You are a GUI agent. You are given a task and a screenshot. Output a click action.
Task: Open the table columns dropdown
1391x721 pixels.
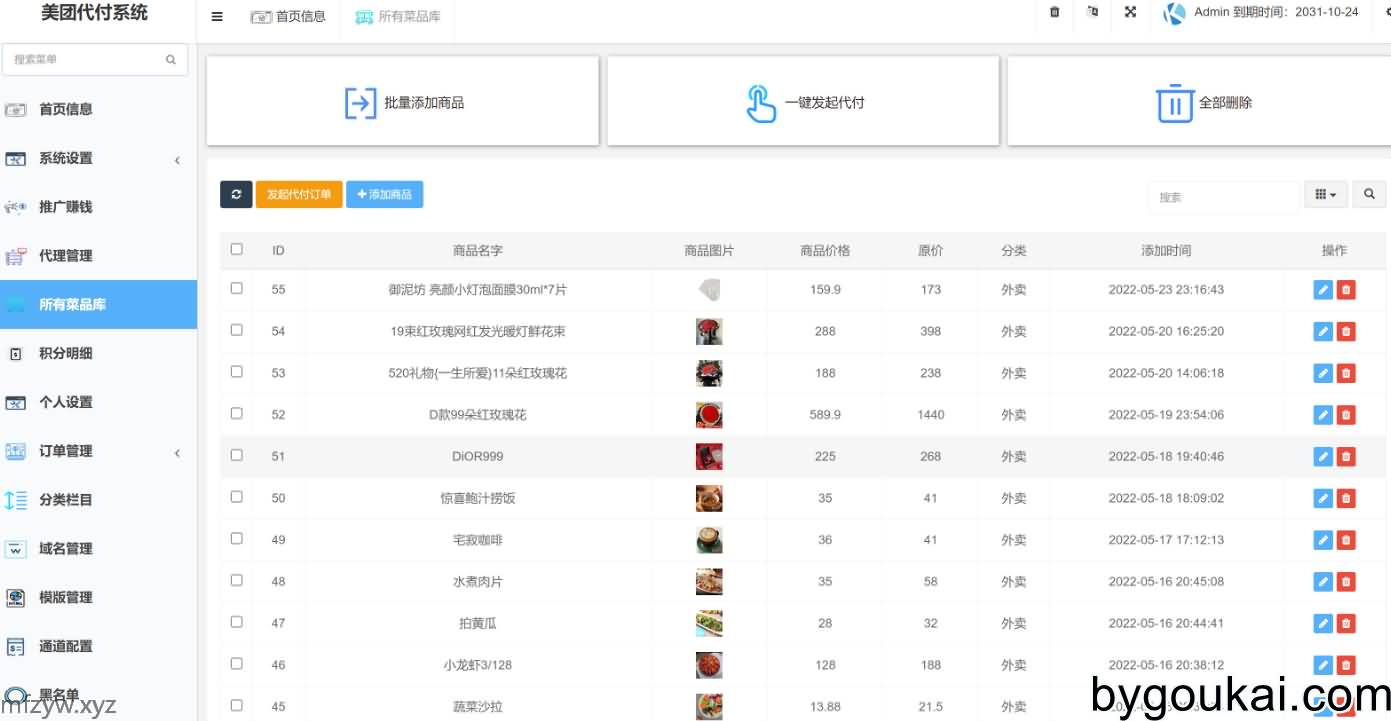(1325, 195)
